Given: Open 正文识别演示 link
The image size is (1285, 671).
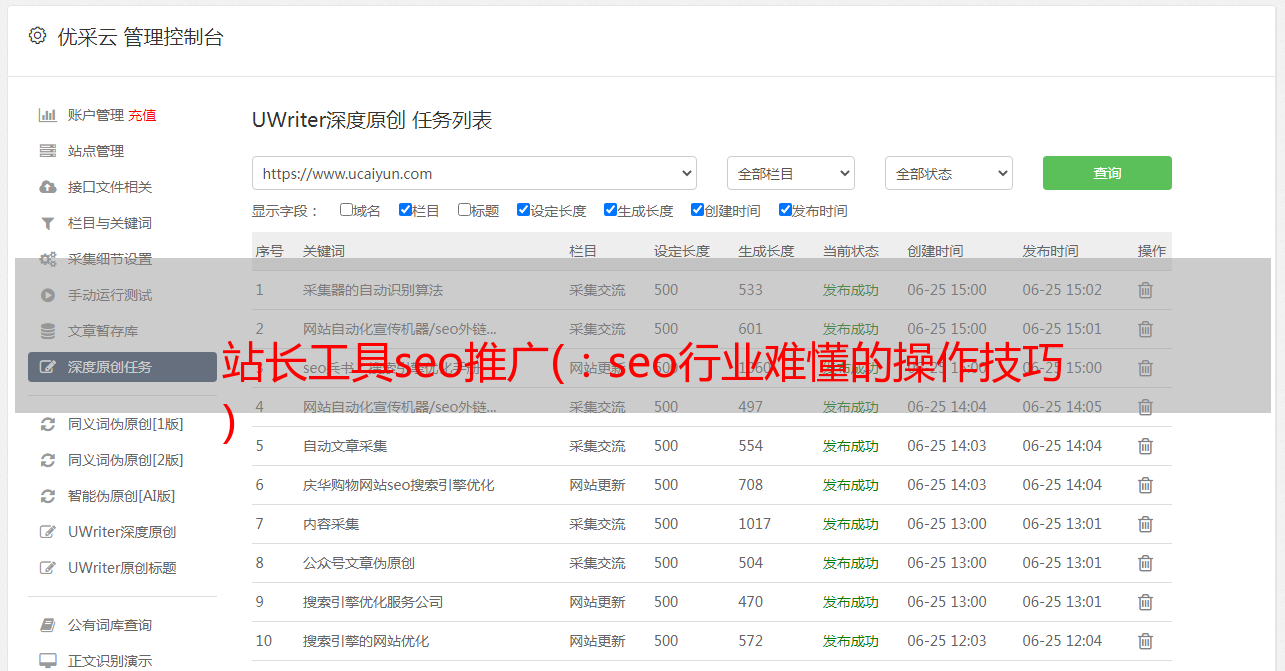Looking at the screenshot, I should tap(110, 661).
